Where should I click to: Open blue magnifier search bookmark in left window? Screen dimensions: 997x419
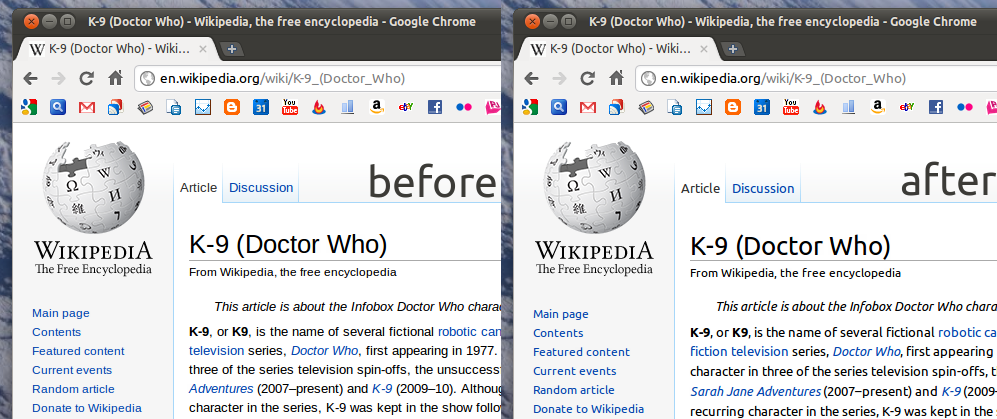58,107
